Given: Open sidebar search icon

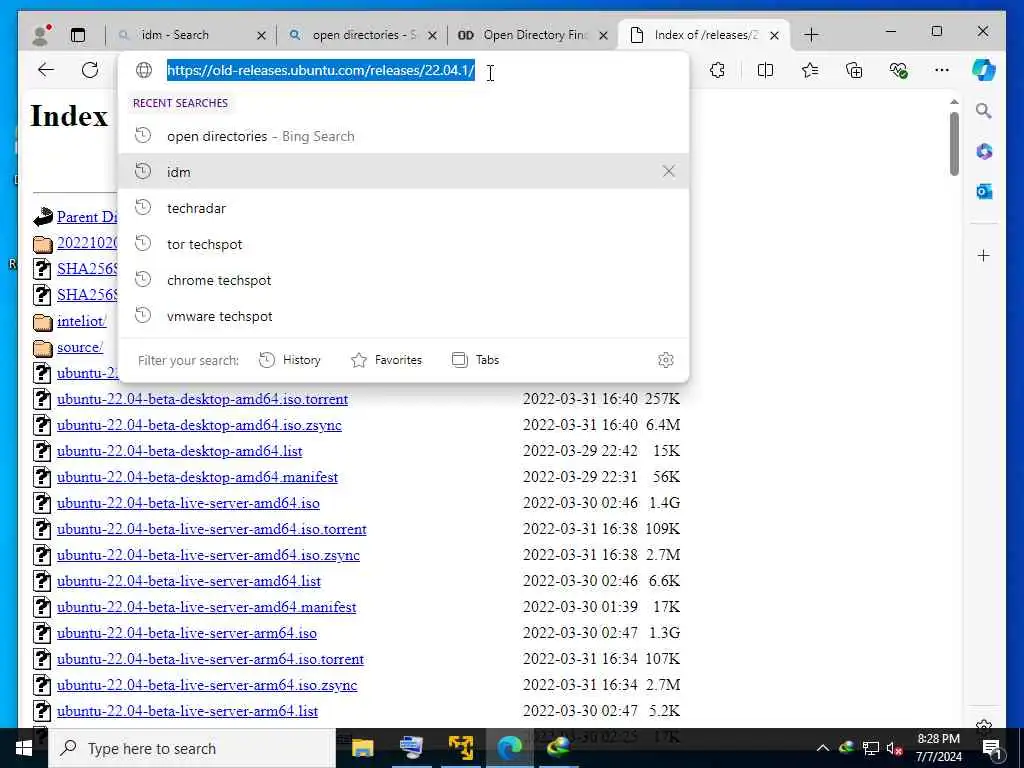Looking at the screenshot, I should 984,111.
